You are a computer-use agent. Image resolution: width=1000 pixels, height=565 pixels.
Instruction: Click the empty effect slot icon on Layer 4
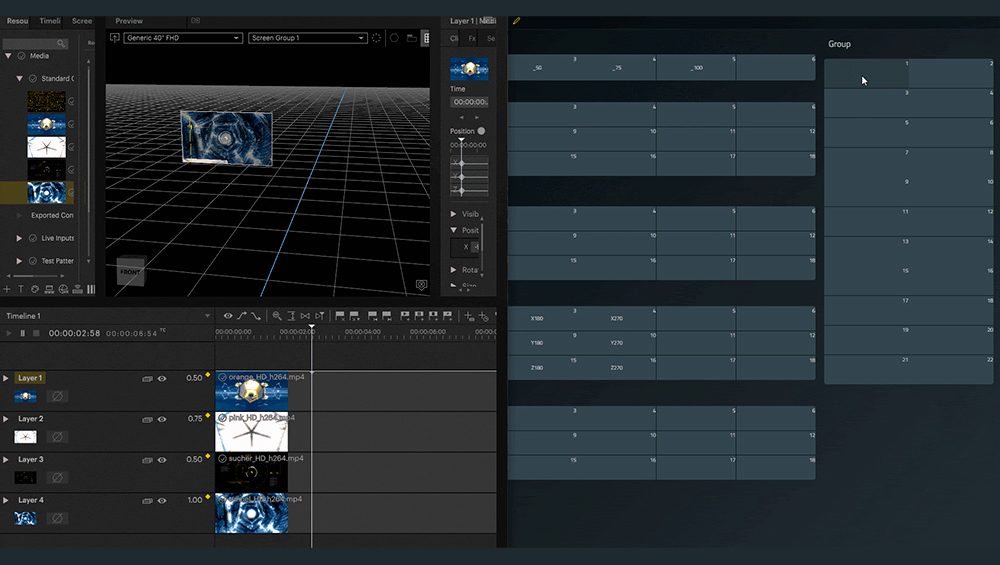57,518
